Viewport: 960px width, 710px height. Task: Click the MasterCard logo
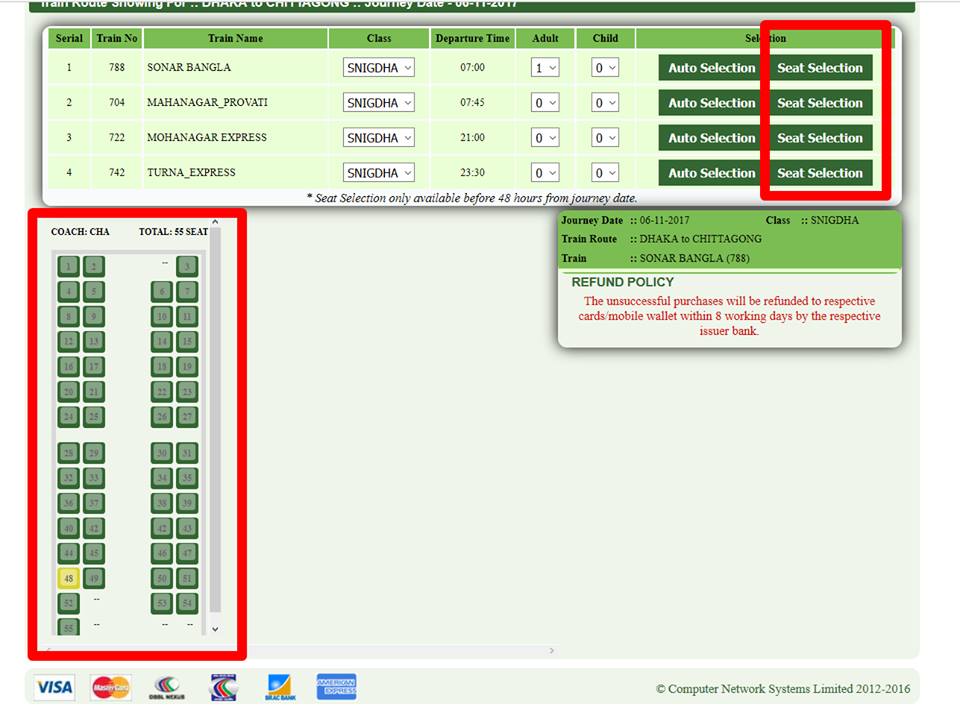(x=111, y=687)
